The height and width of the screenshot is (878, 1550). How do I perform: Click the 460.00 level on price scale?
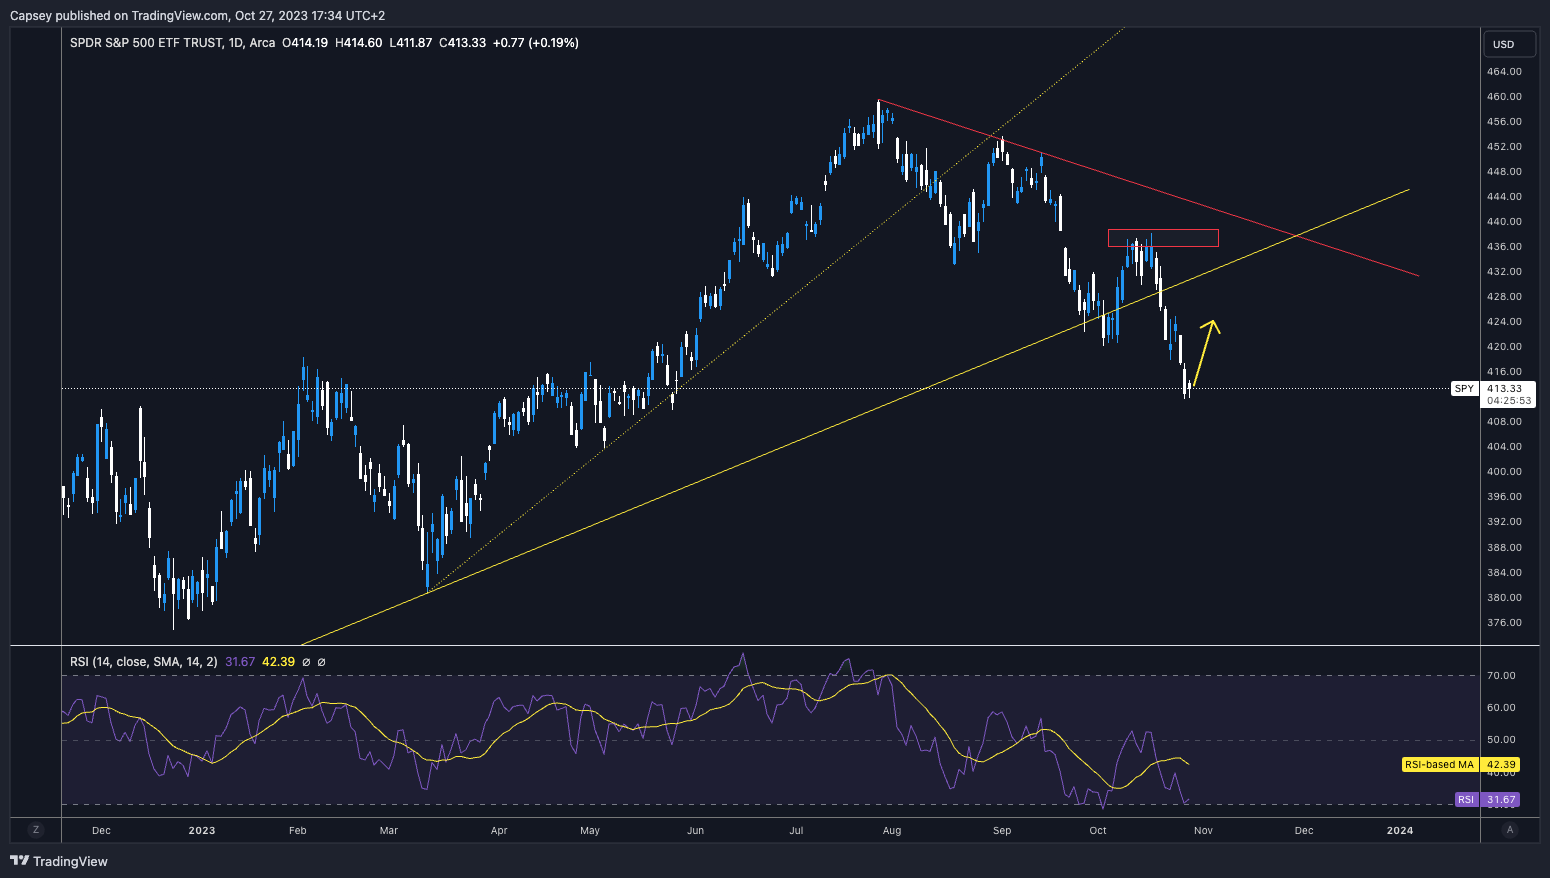[1504, 97]
